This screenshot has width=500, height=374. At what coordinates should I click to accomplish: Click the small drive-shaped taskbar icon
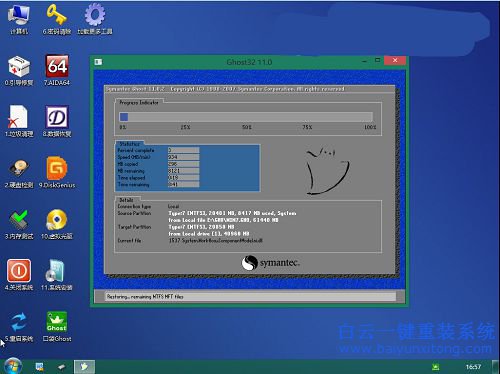61,367
